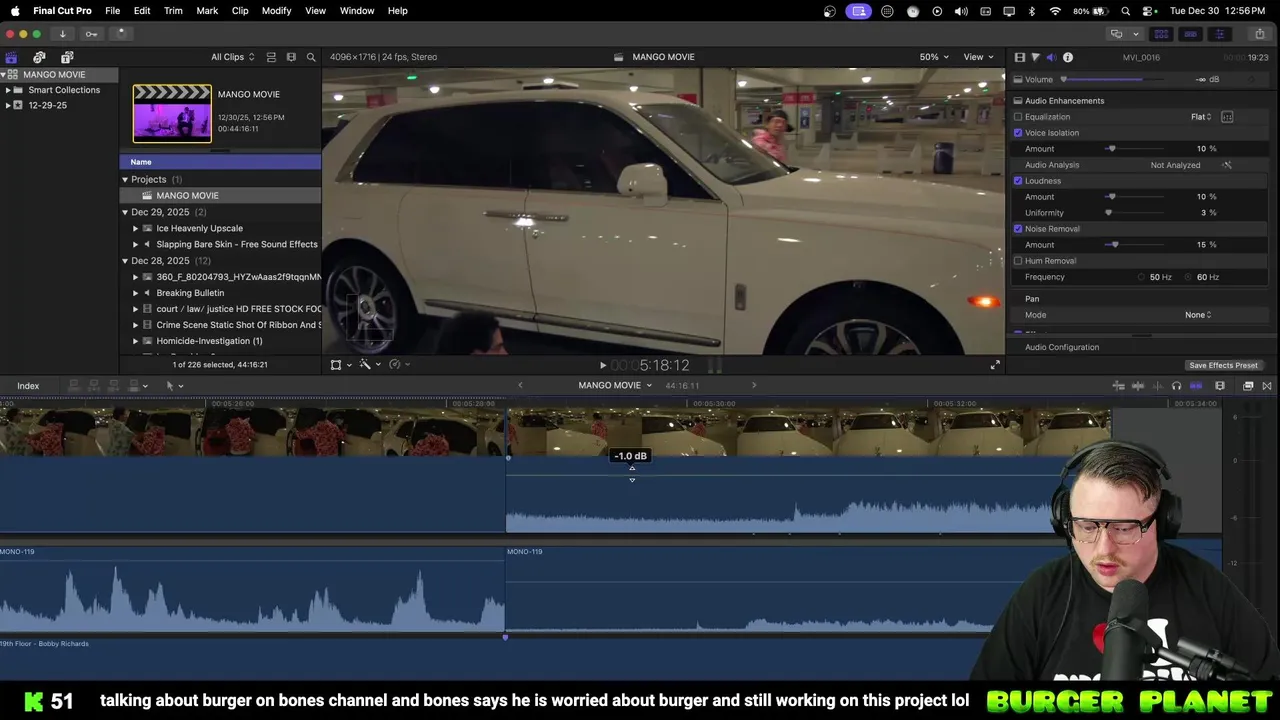The height and width of the screenshot is (720, 1280).
Task: Open the File menu
Action: click(113, 10)
